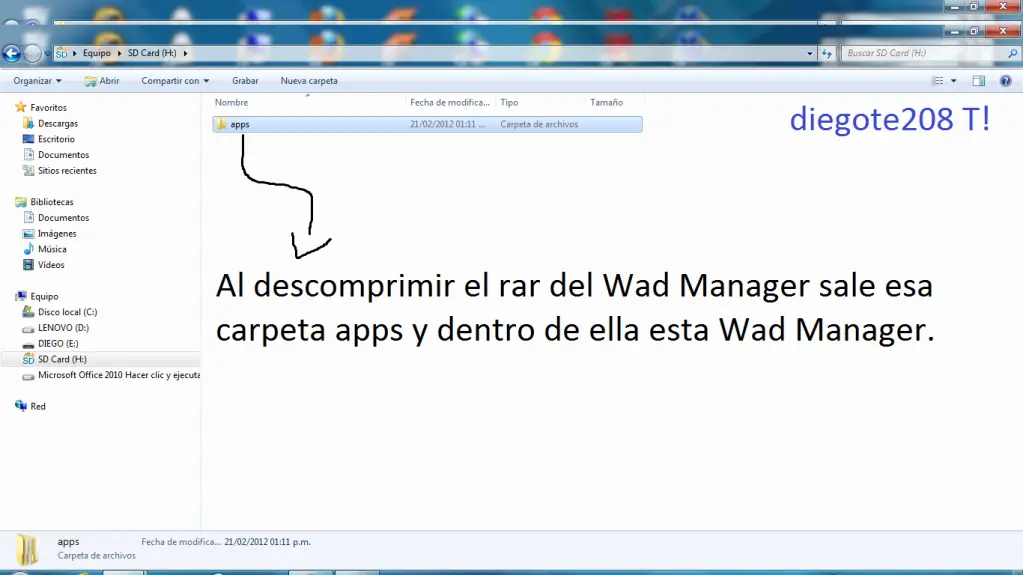The image size is (1023, 575).
Task: Open Descargas in the navigation pane
Action: pos(57,123)
